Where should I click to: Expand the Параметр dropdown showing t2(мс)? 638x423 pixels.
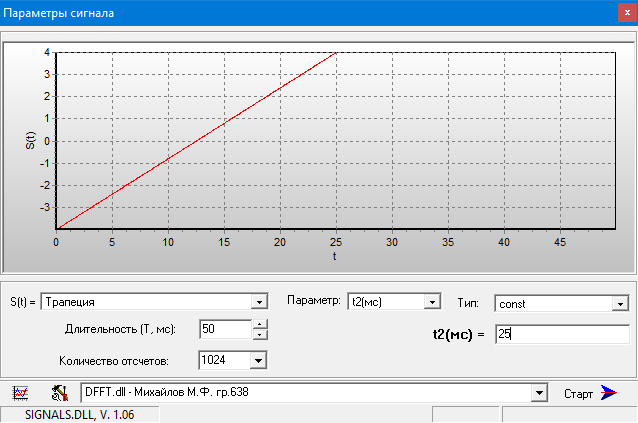(x=431, y=302)
